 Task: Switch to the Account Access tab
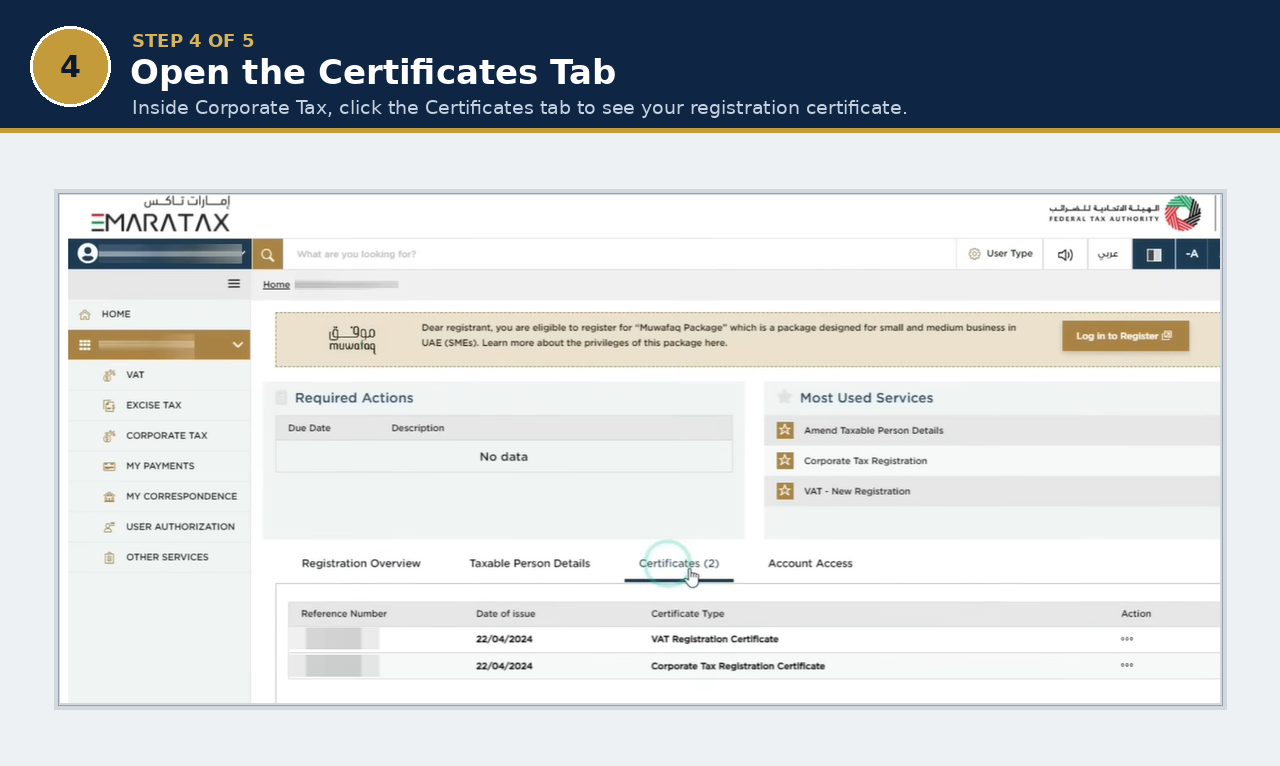pyautogui.click(x=810, y=564)
